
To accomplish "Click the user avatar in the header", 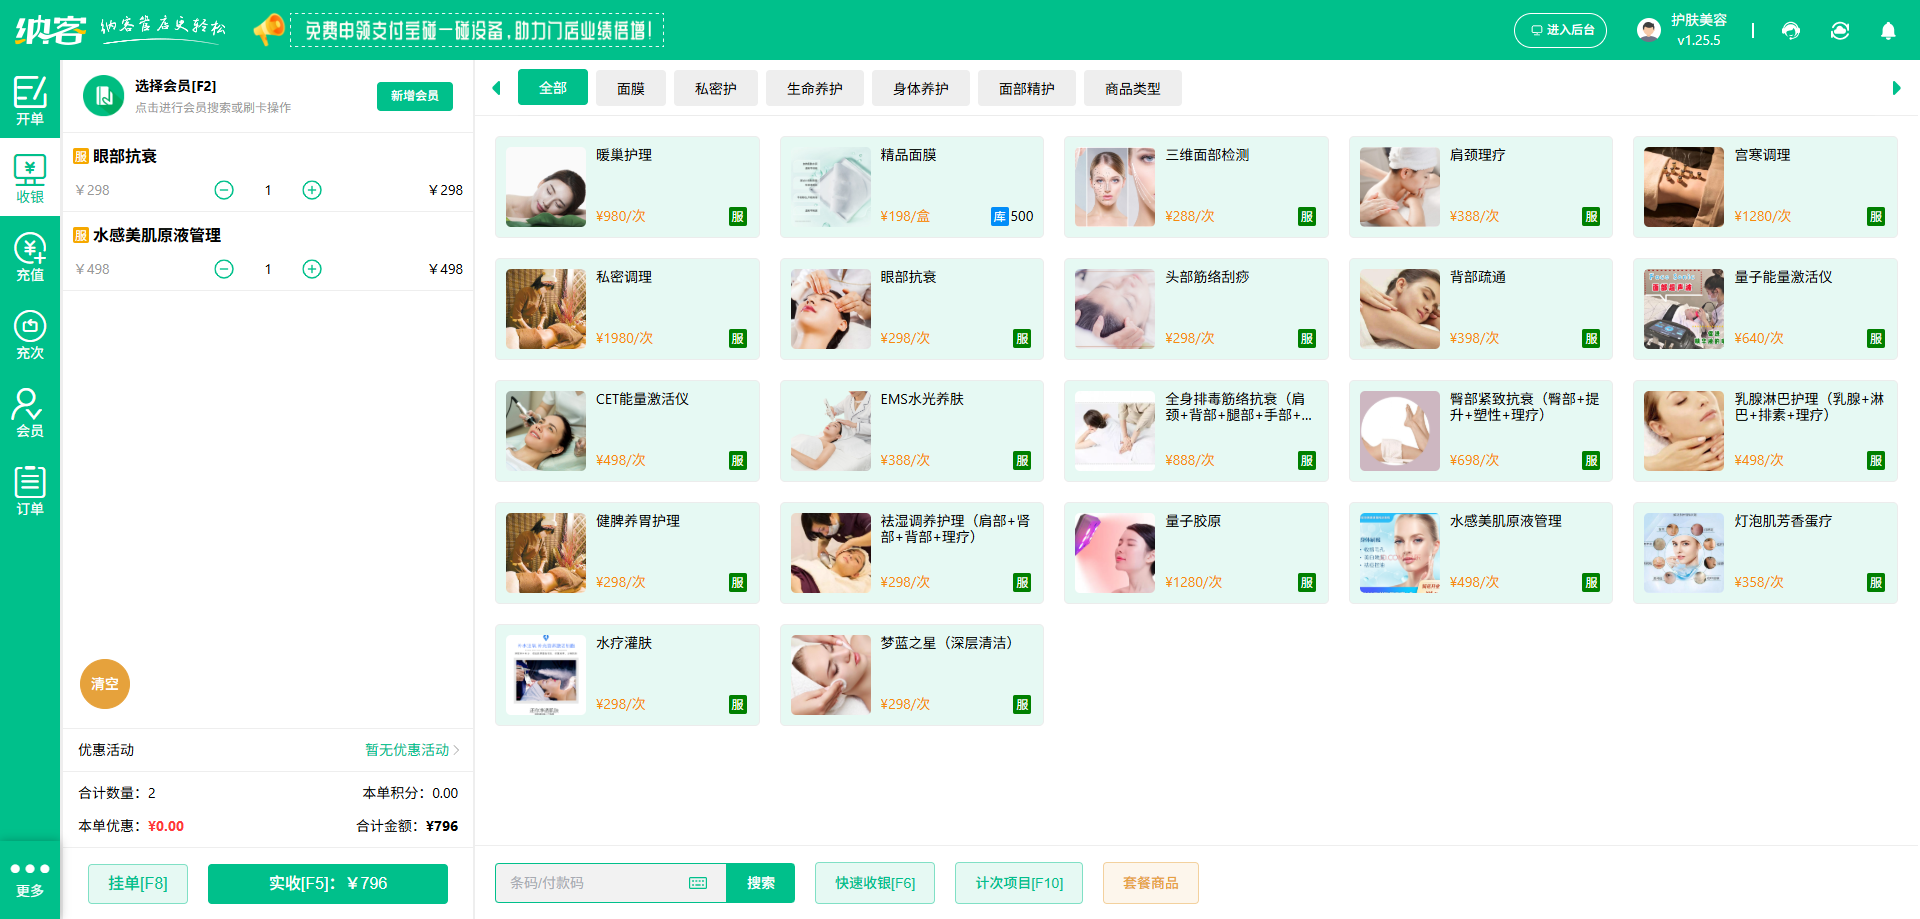I will tap(1649, 30).
